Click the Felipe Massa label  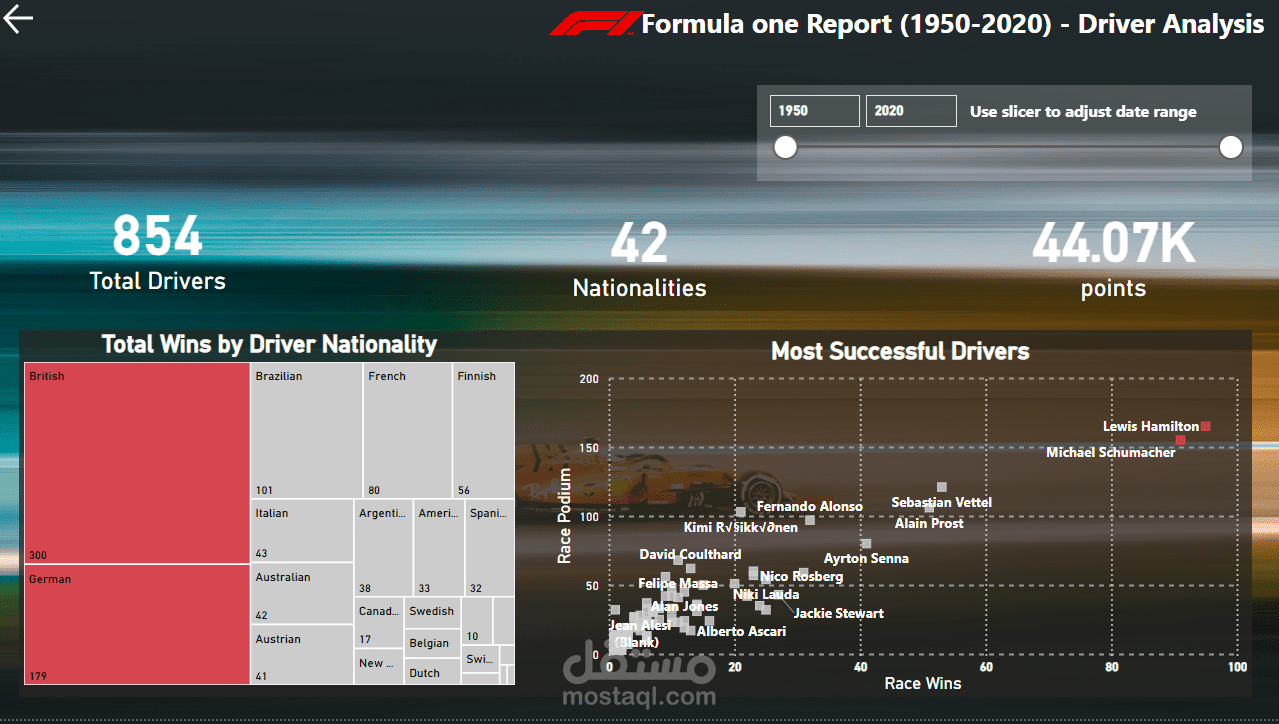coord(678,583)
